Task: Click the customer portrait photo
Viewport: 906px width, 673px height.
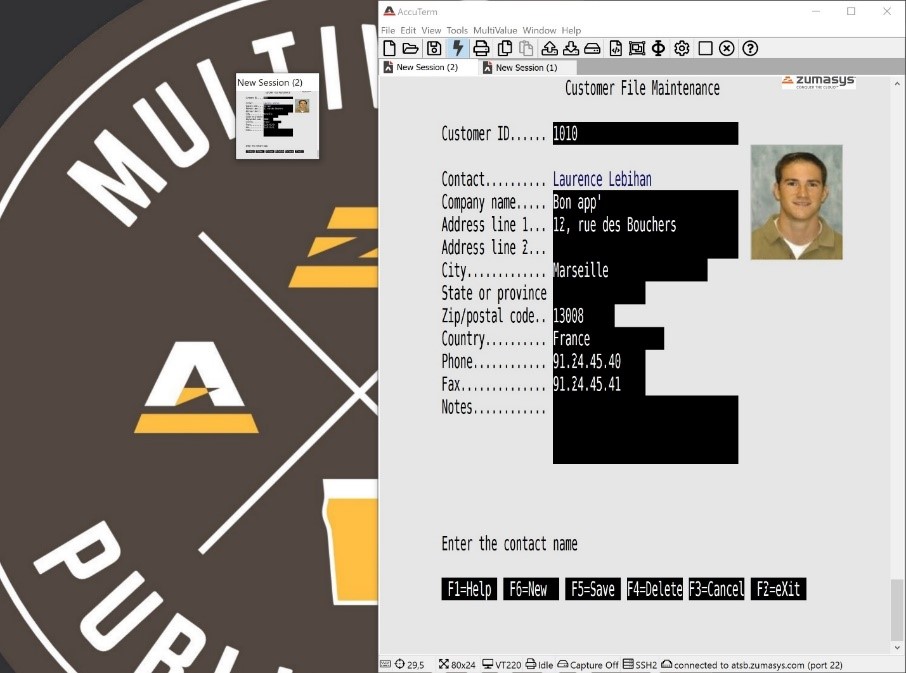Action: (x=796, y=202)
